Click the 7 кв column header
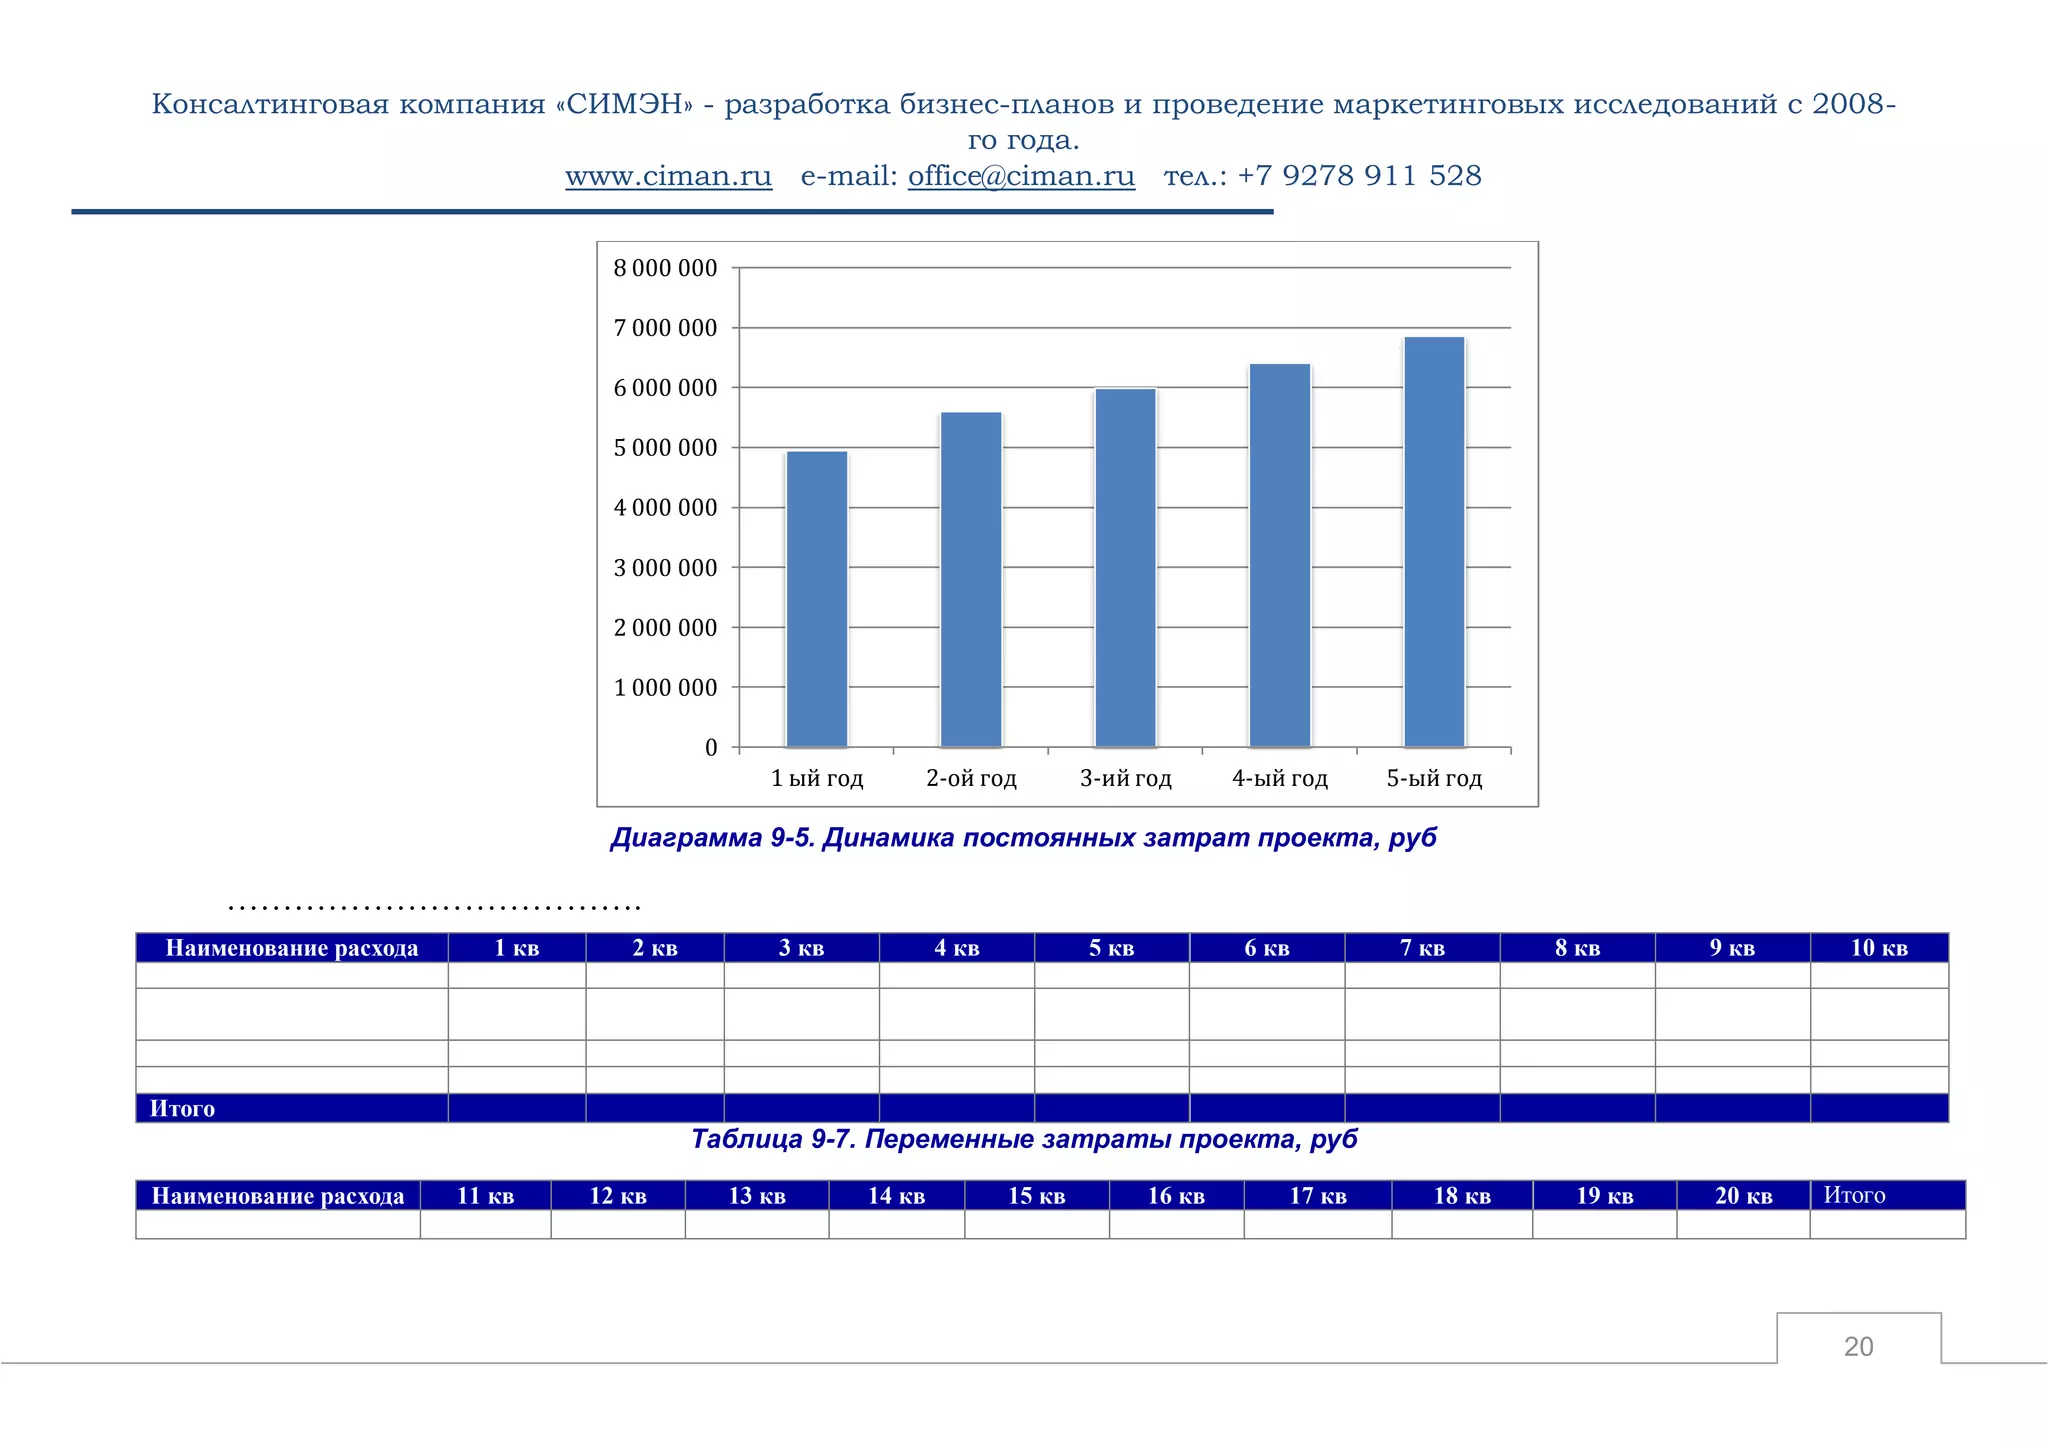Image resolution: width=2048 pixels, height=1448 pixels. (x=1422, y=948)
